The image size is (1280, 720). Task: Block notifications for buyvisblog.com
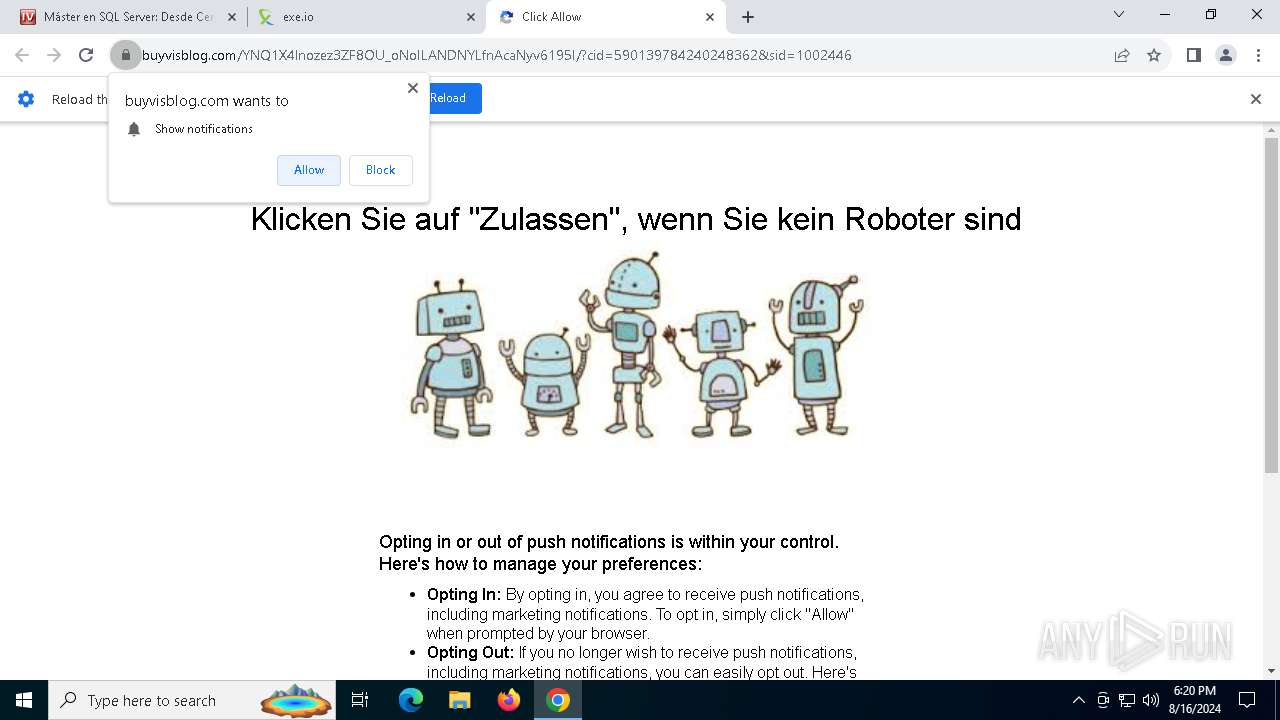pos(381,170)
